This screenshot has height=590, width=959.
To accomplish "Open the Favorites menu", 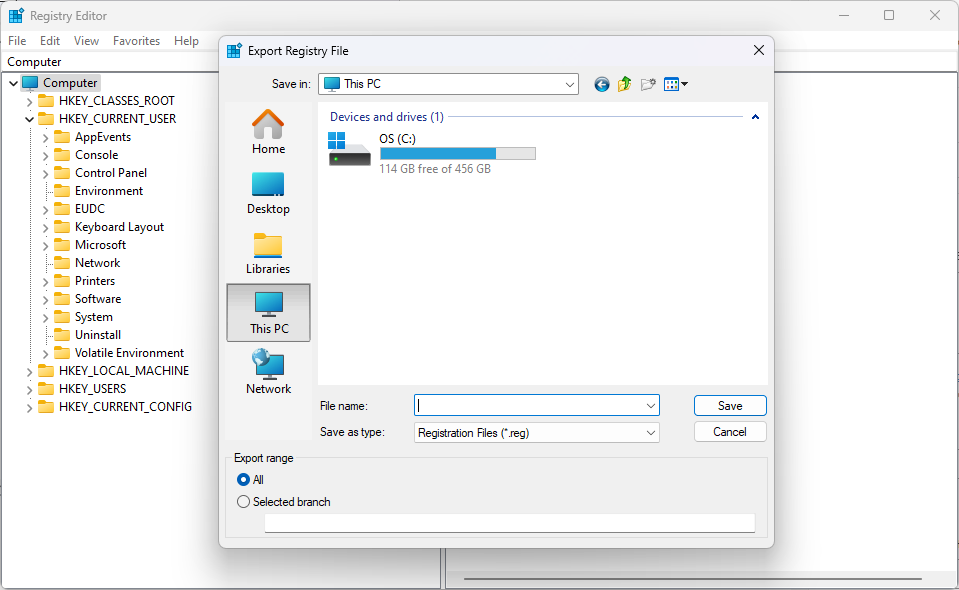I will coord(136,41).
